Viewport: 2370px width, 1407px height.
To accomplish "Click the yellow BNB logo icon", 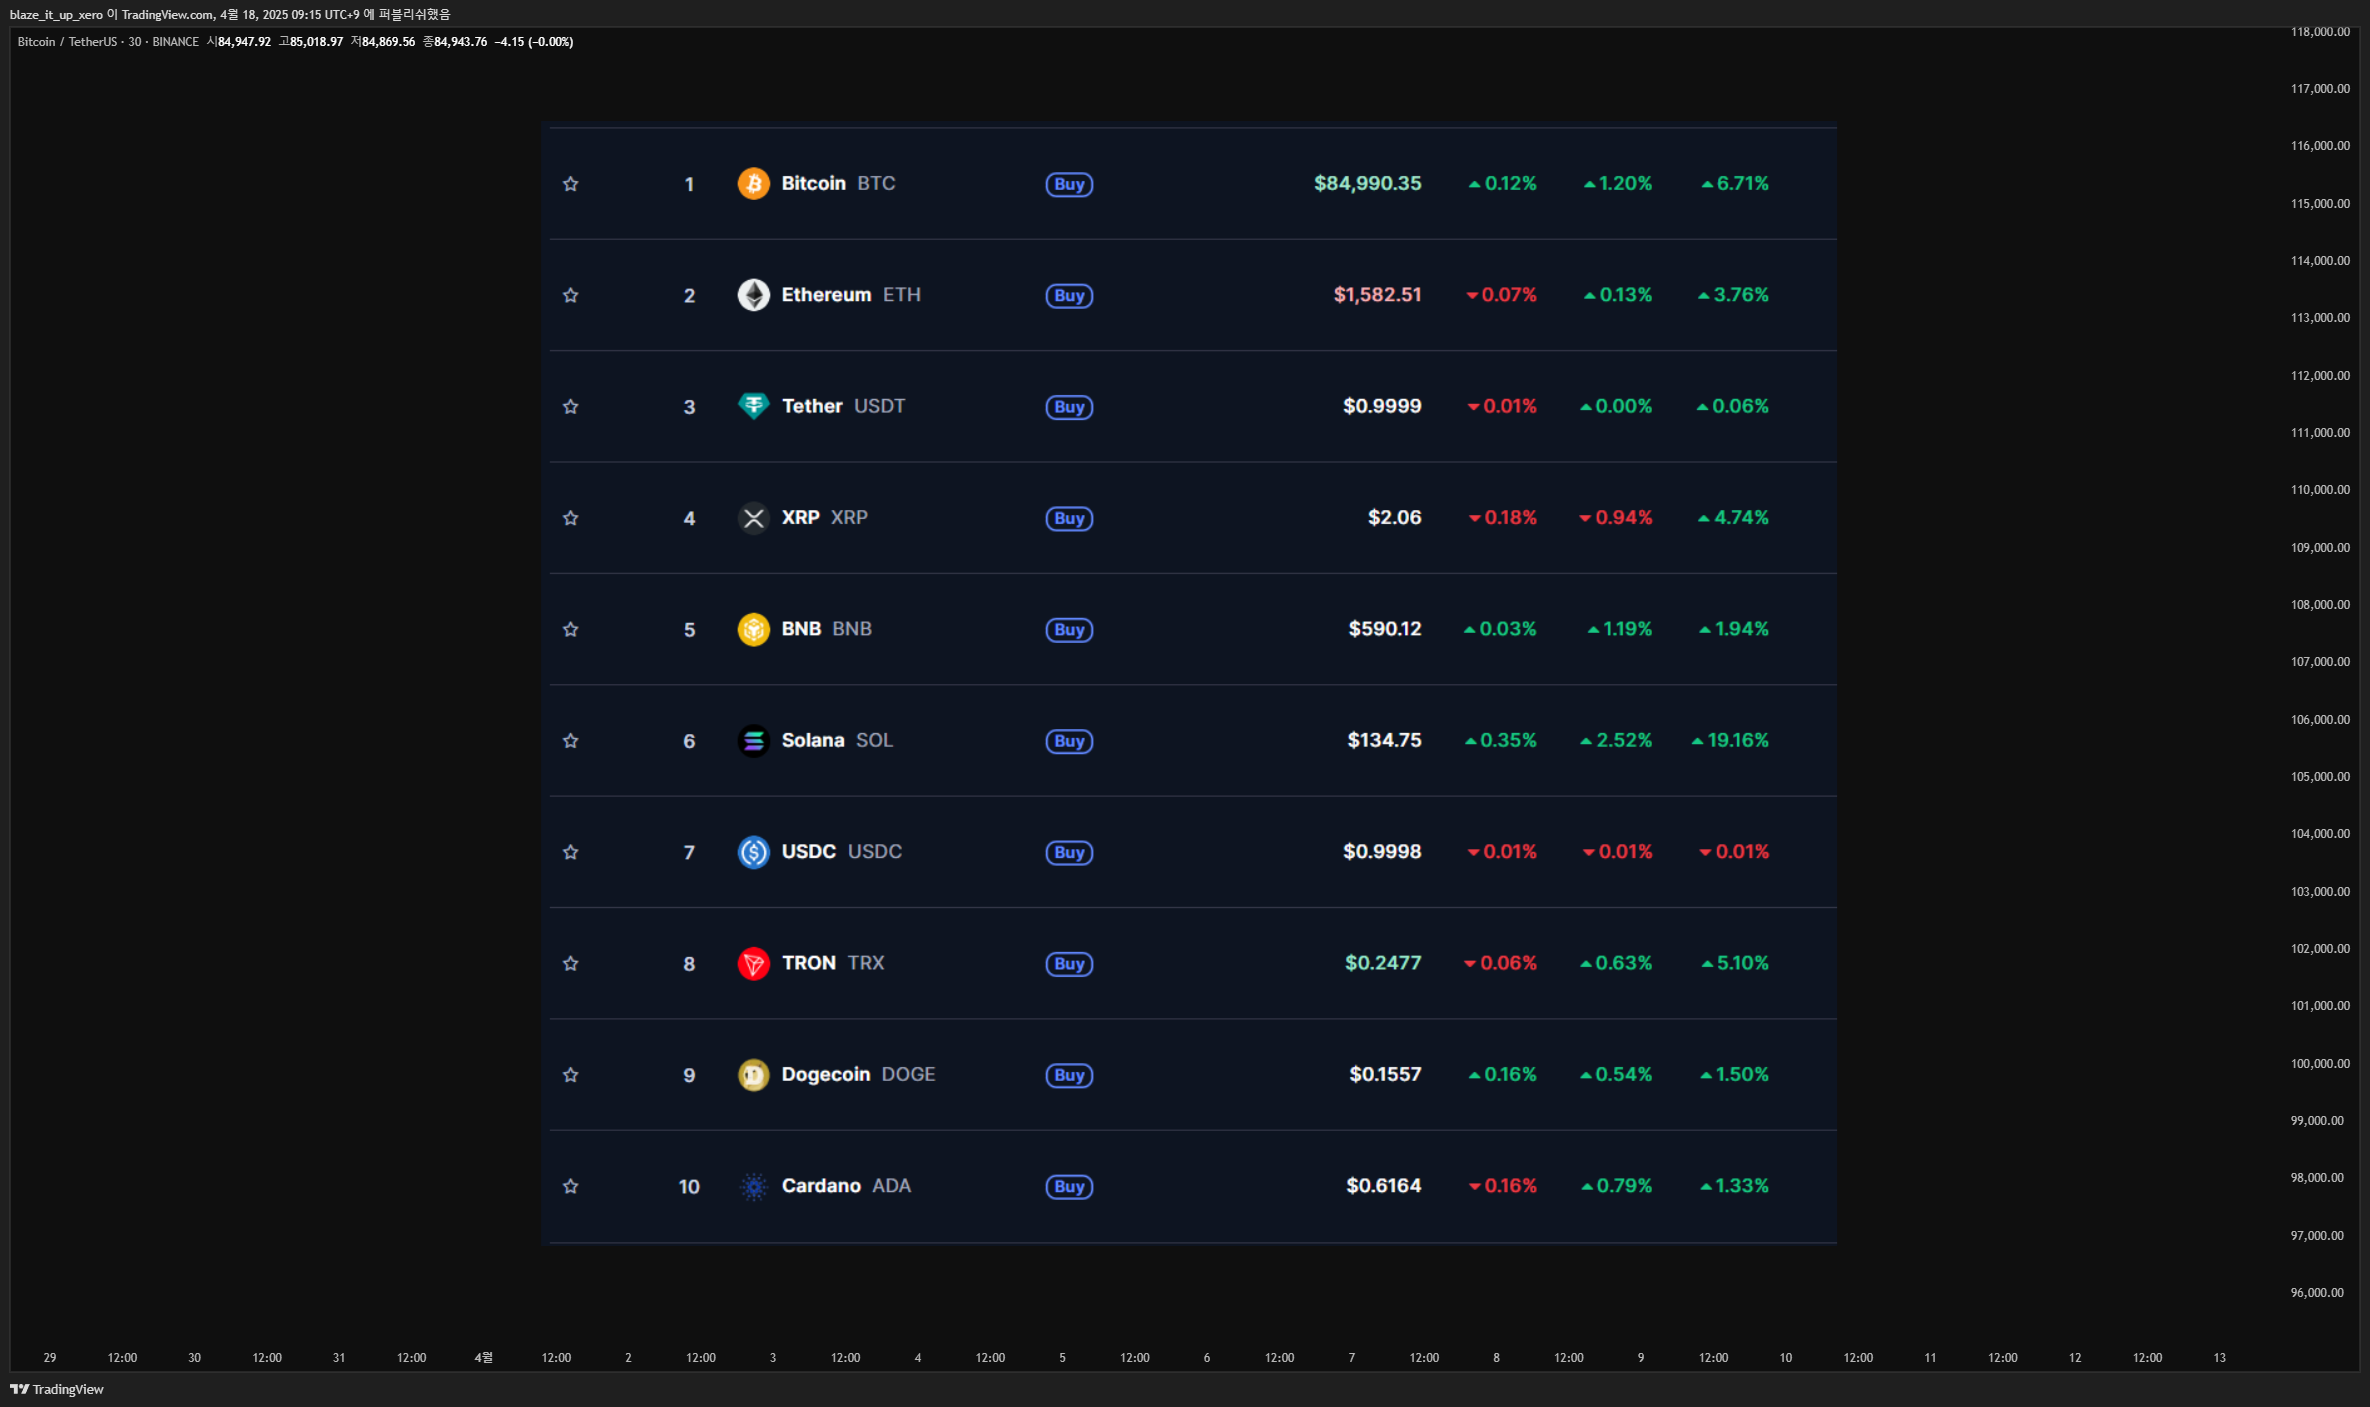I will tap(753, 629).
